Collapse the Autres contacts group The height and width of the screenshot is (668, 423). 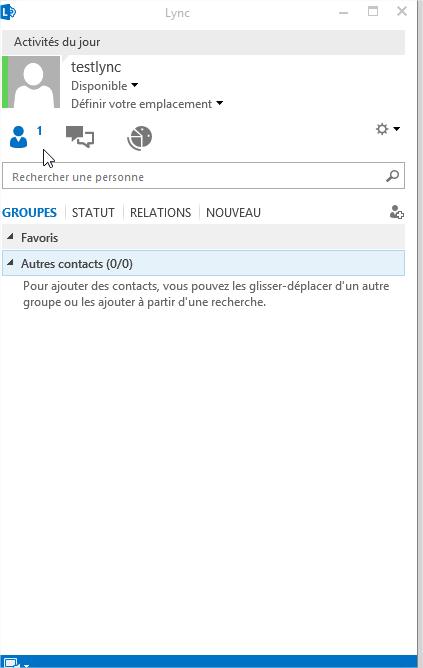coord(10,263)
